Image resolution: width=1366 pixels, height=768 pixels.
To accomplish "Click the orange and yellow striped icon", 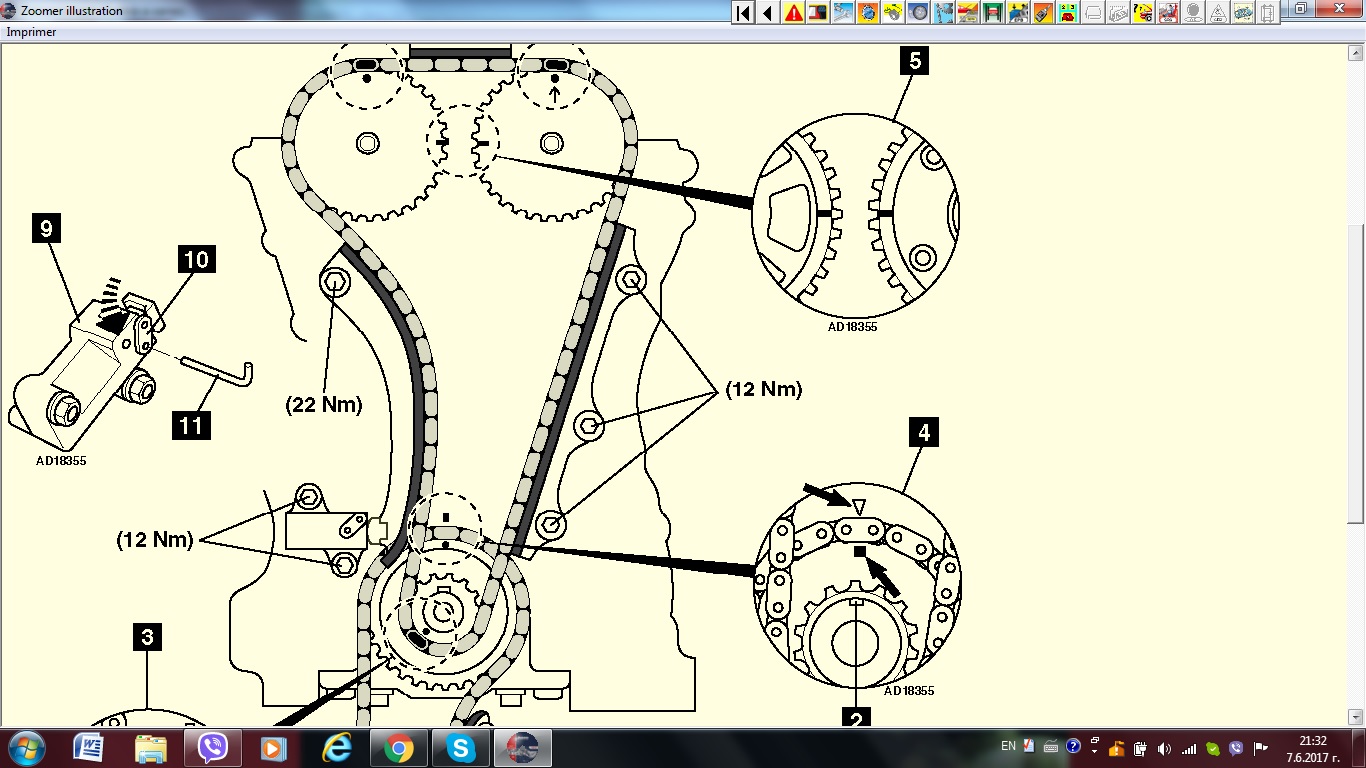I will [968, 13].
